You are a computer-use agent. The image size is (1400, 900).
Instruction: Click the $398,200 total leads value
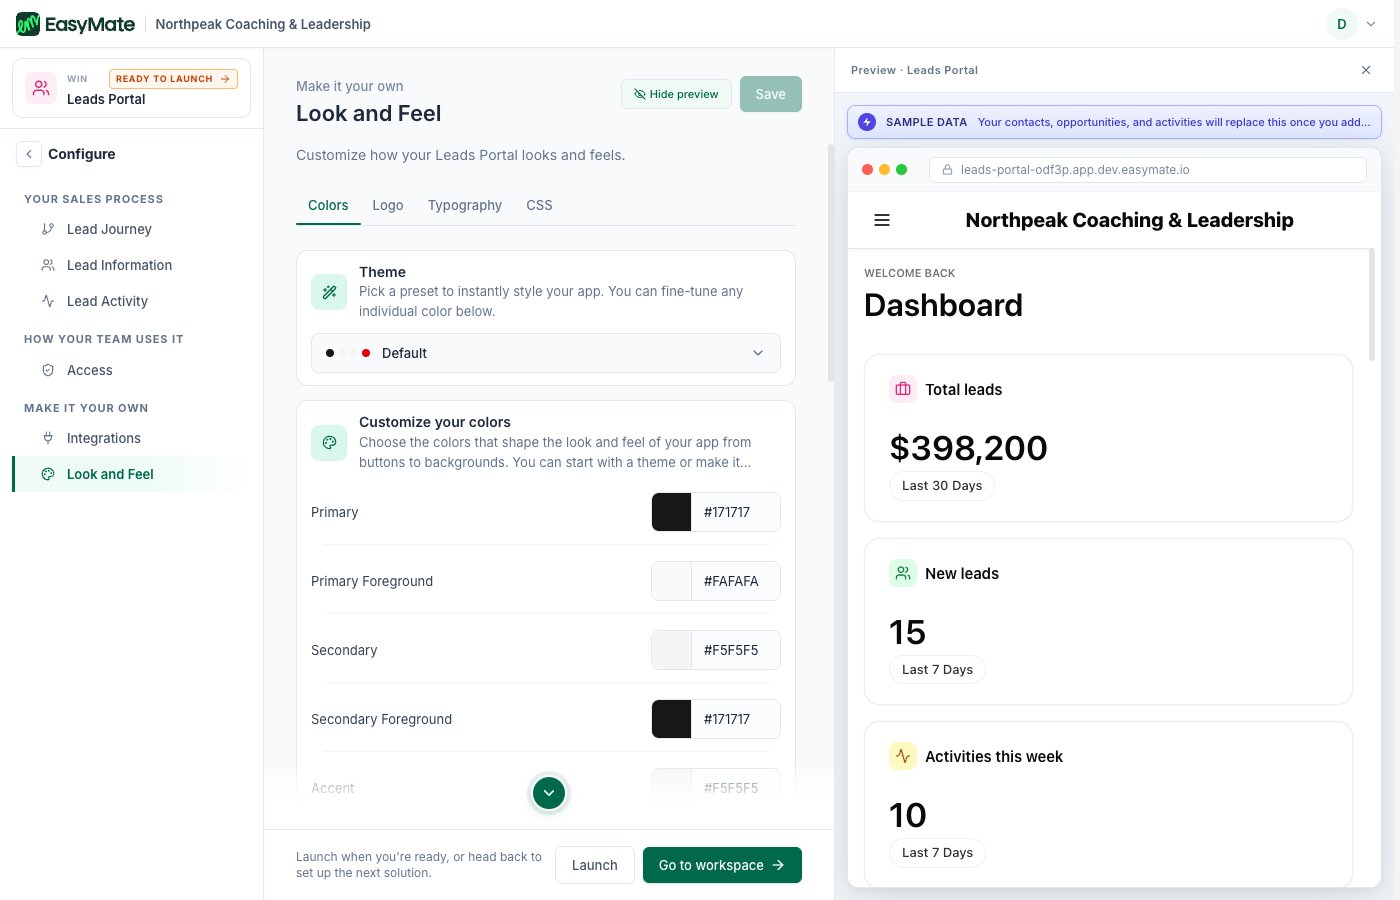[x=968, y=448]
